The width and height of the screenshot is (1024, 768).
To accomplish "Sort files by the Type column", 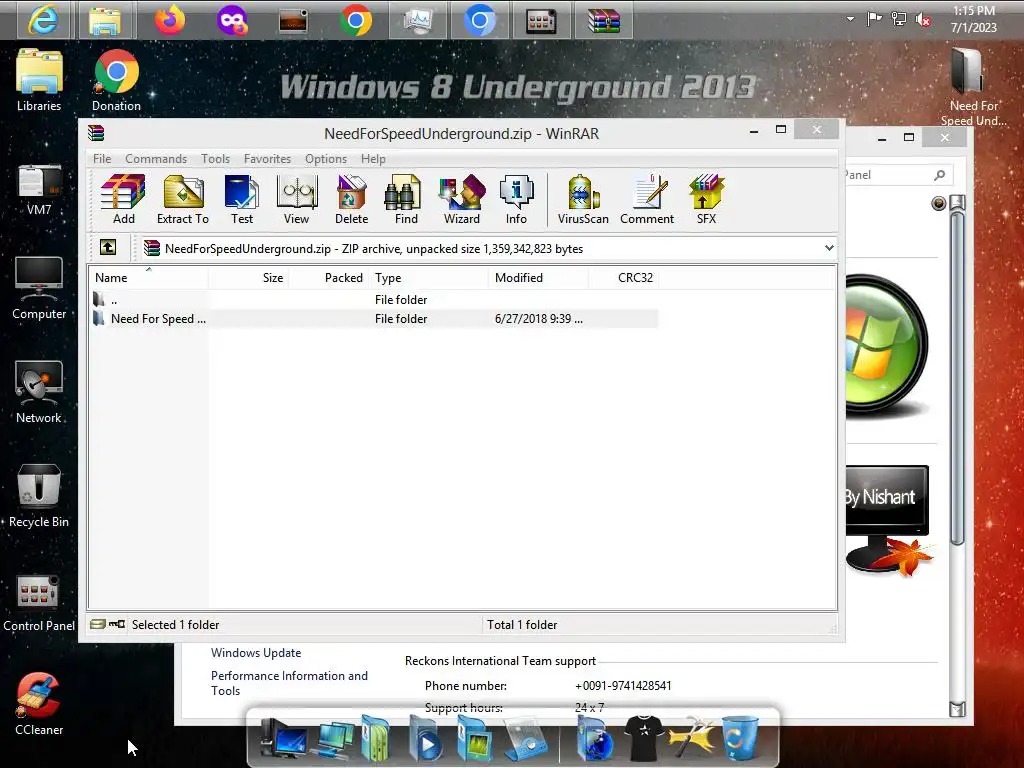I will coord(428,278).
